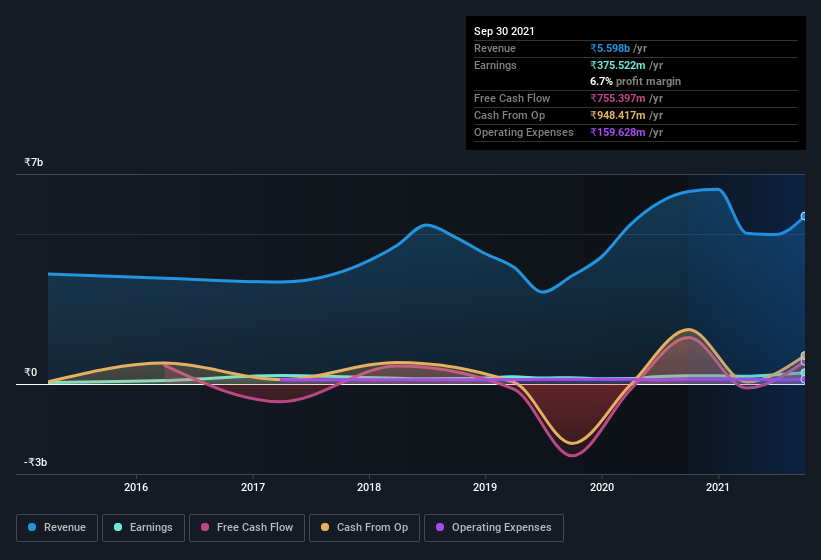Click the ₹7b y-axis label
The image size is (821, 560).
coord(34,162)
